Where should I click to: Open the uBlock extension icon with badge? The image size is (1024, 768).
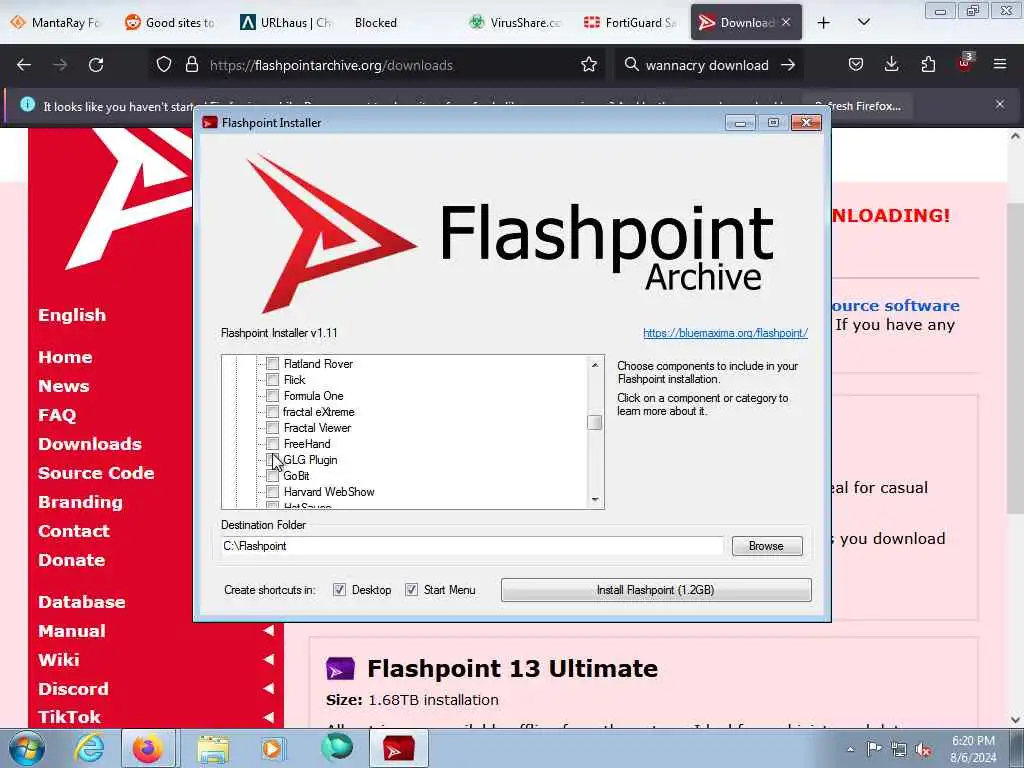click(x=965, y=63)
